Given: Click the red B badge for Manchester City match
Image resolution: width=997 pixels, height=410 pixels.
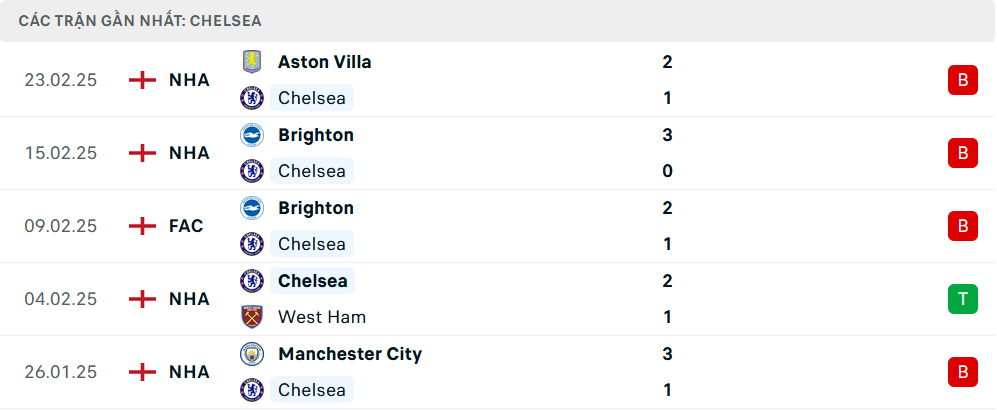Looking at the screenshot, I should [962, 372].
